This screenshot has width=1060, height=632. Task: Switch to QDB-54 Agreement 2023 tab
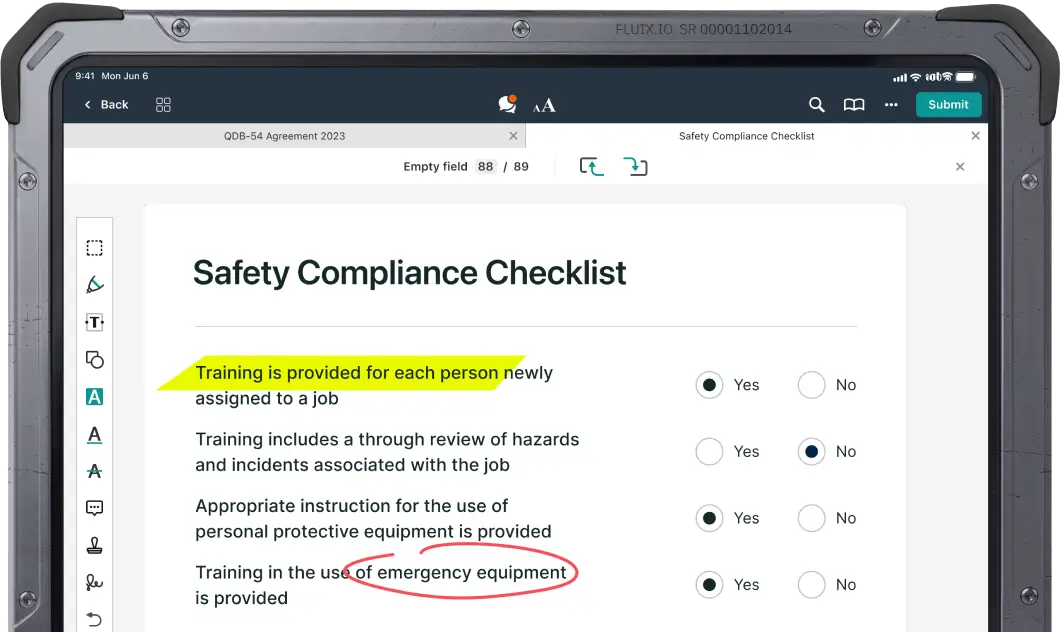point(285,136)
